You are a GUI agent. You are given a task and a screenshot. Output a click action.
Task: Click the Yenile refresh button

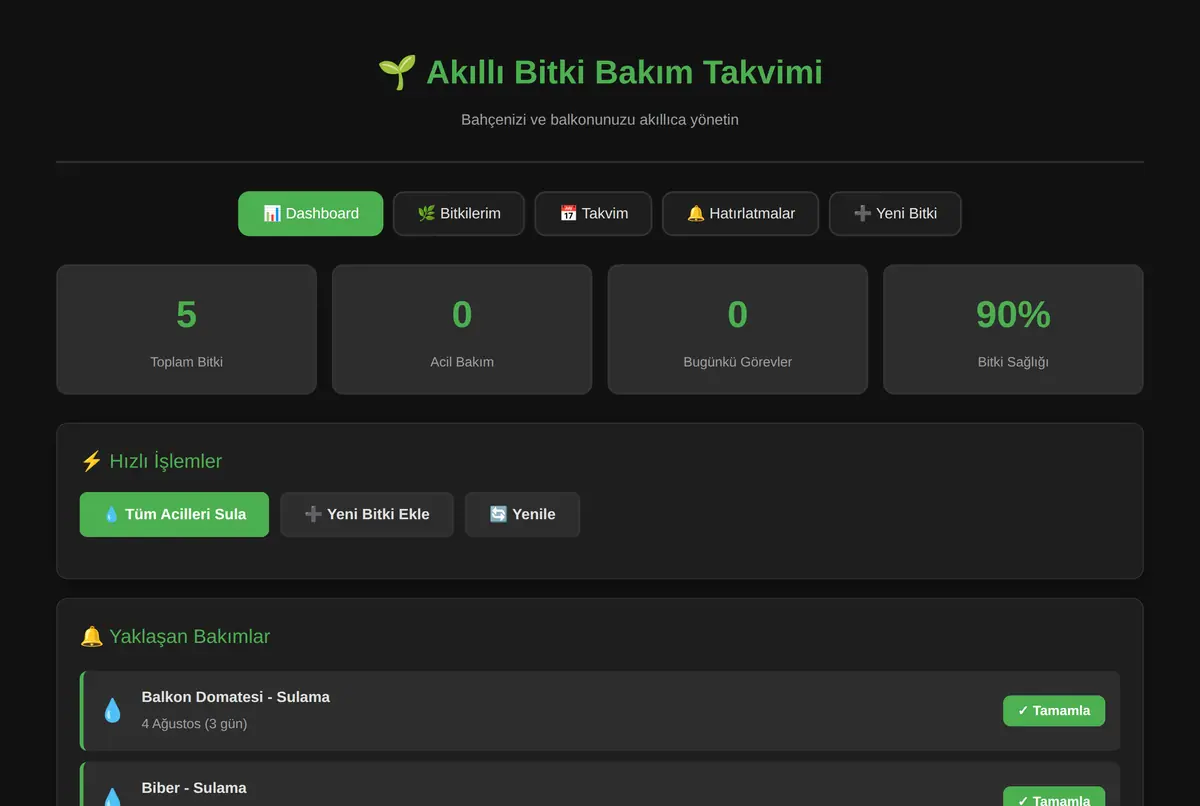(x=522, y=514)
